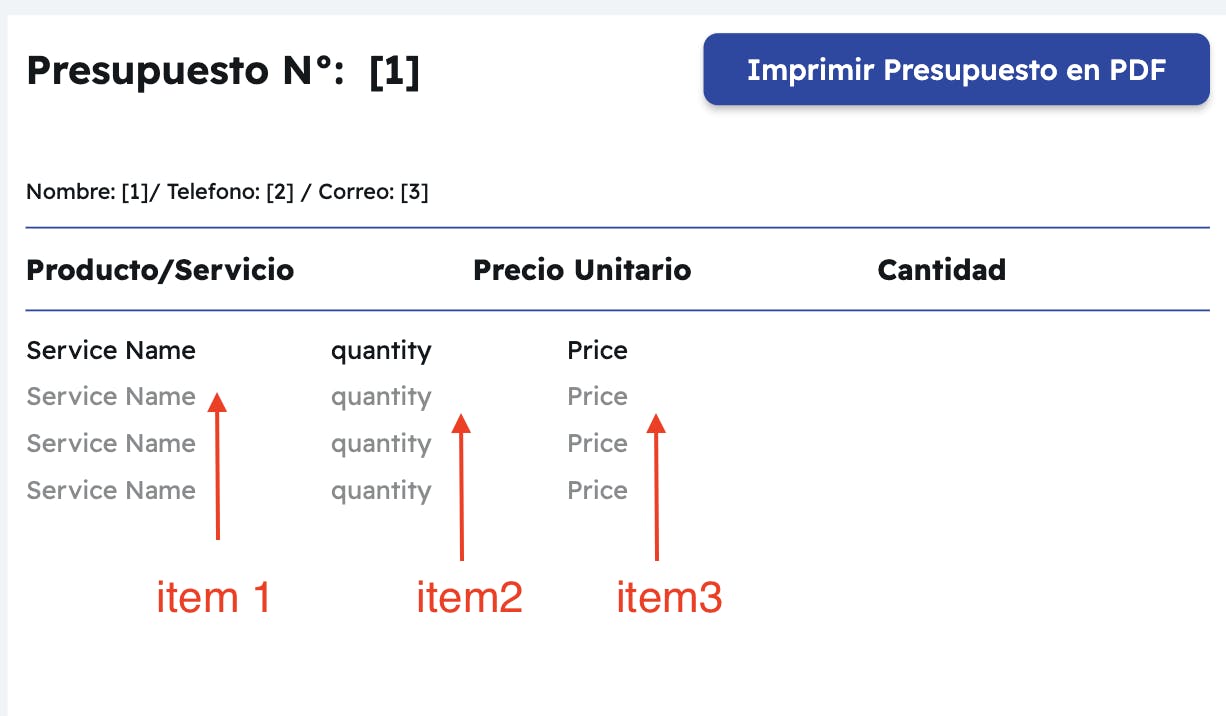Click Price in the third row
Viewport: 1226px width, 716px height.
(597, 444)
